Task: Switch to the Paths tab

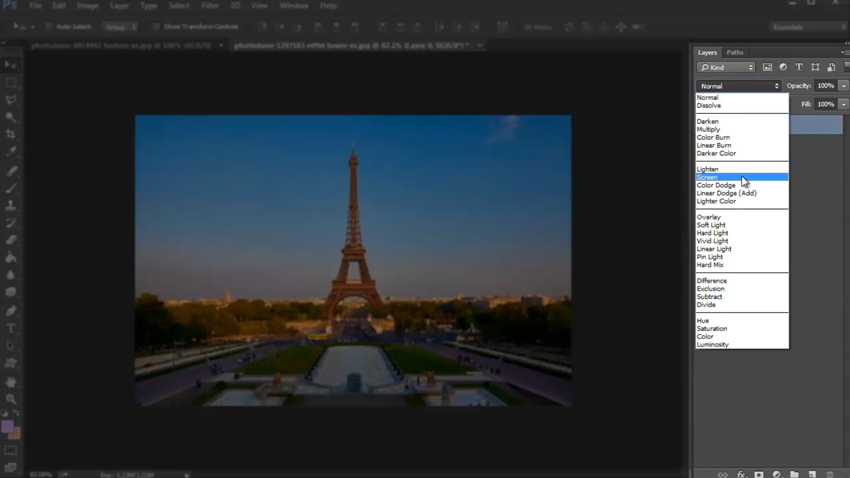Action: pyautogui.click(x=735, y=52)
